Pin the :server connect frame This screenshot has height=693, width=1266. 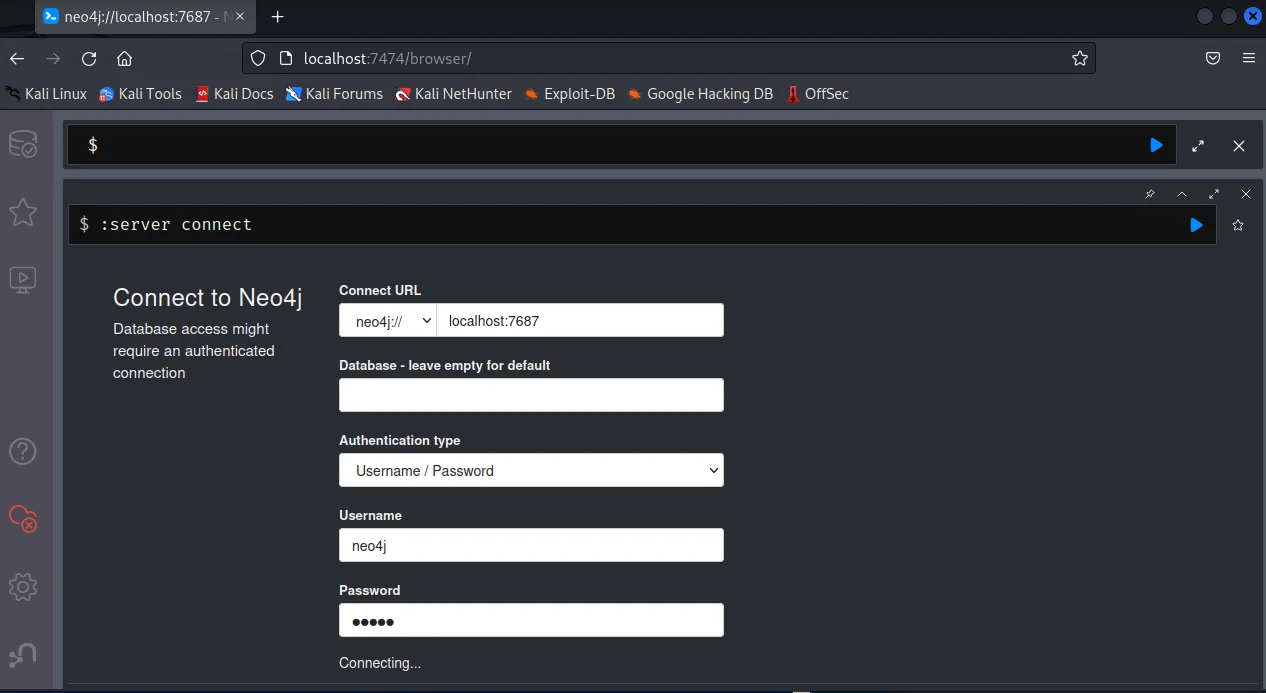pos(1150,194)
